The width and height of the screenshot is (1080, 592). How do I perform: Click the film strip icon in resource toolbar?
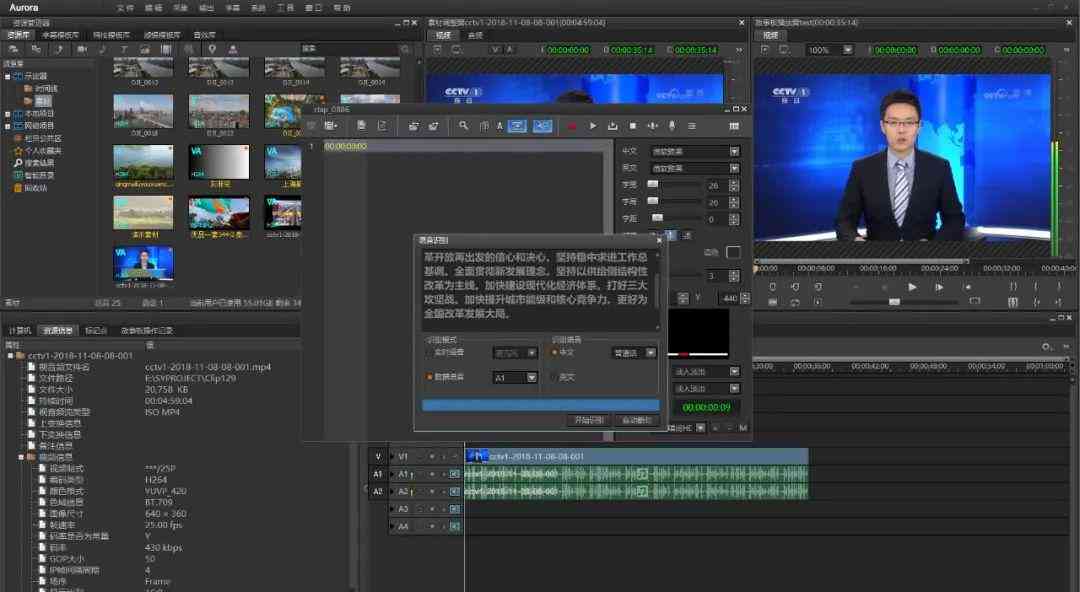166,49
